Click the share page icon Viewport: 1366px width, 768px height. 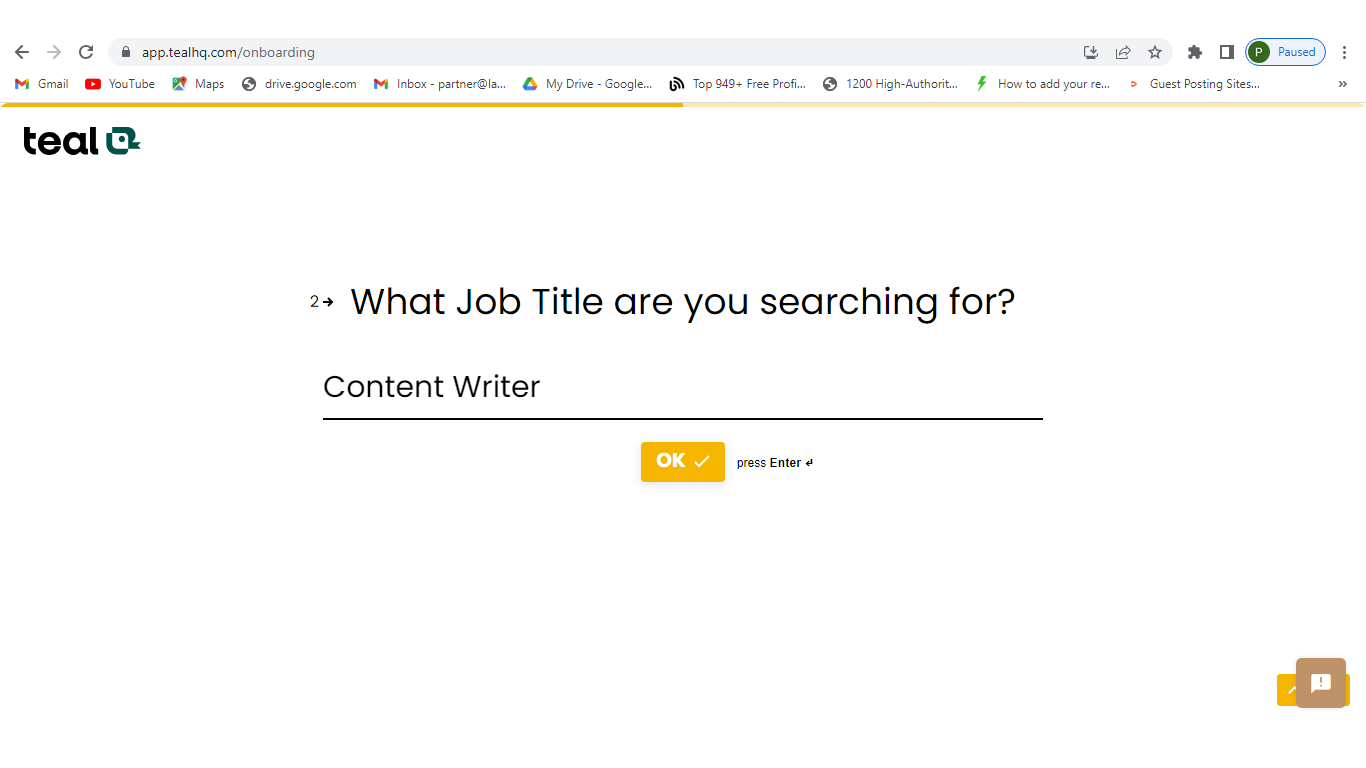click(x=1123, y=52)
